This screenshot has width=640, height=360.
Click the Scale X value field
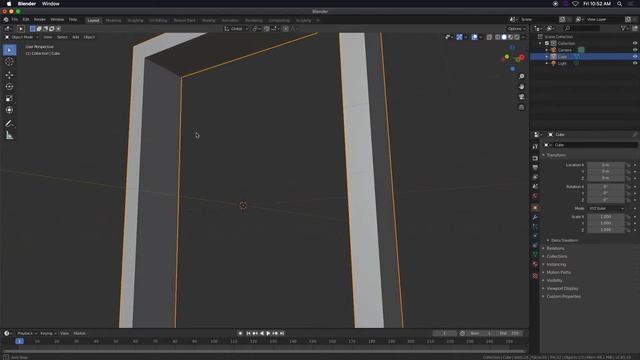[x=606, y=217]
